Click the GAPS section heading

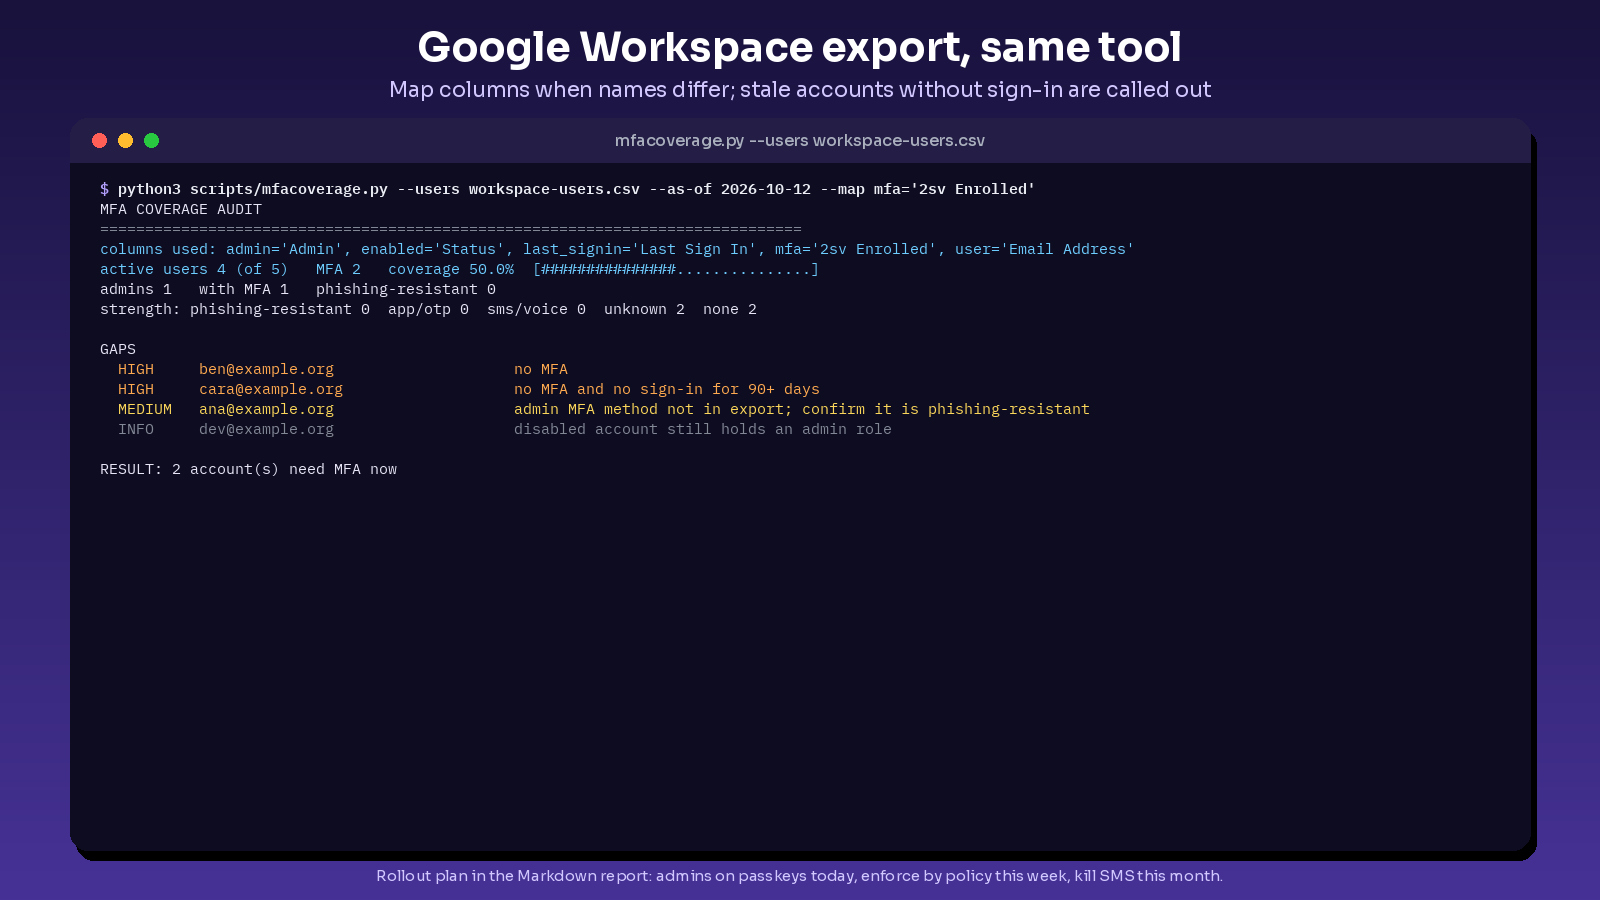coord(118,349)
